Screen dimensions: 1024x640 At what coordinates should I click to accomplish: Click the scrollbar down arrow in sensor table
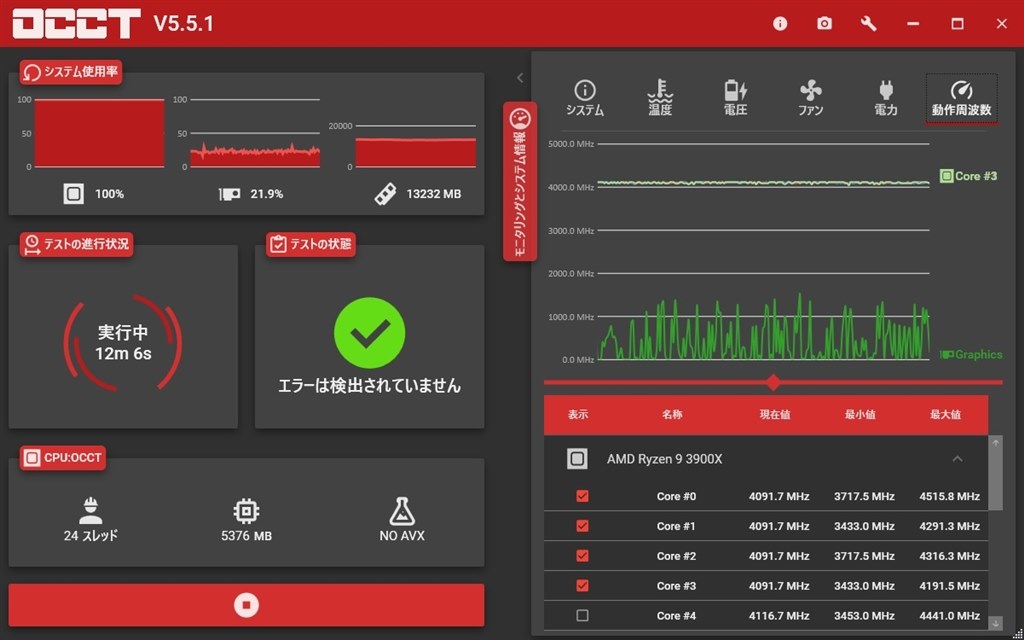tap(995, 622)
